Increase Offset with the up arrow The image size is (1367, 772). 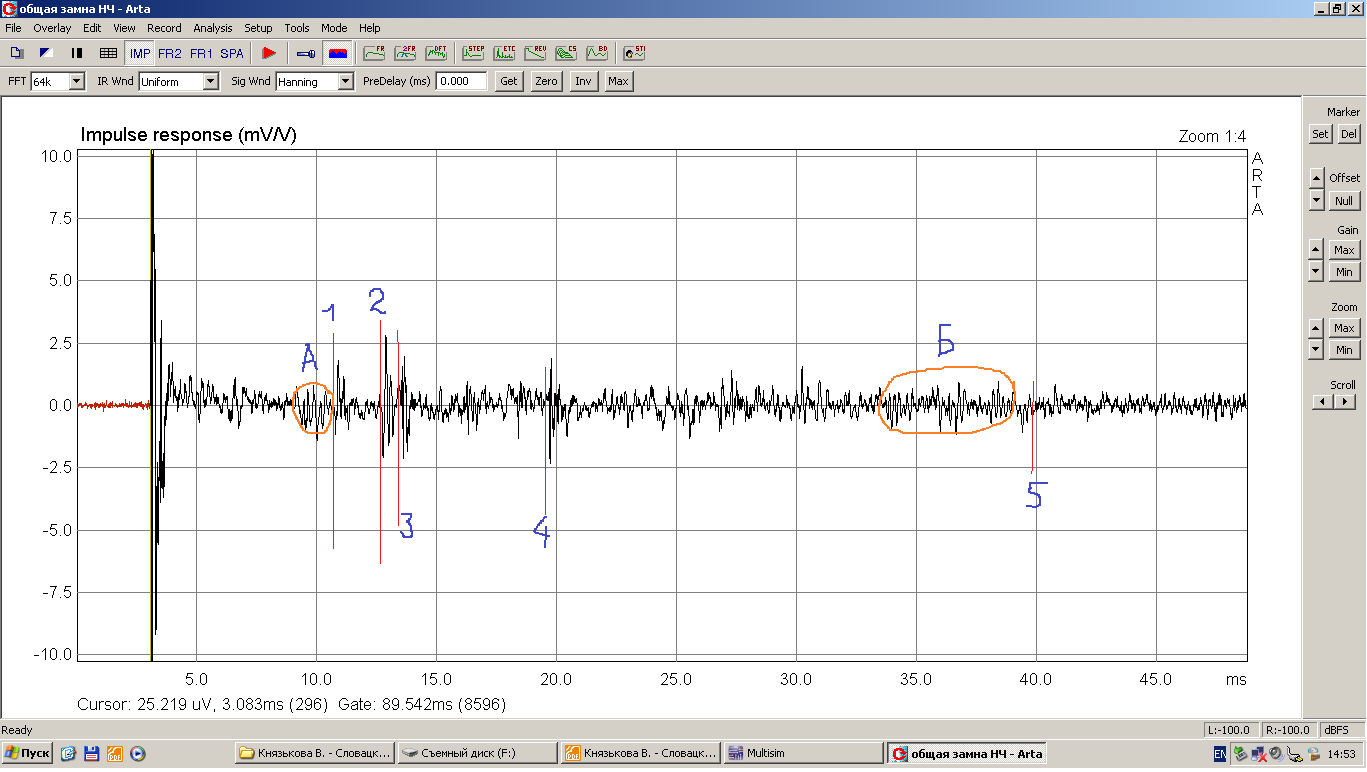tap(1316, 177)
